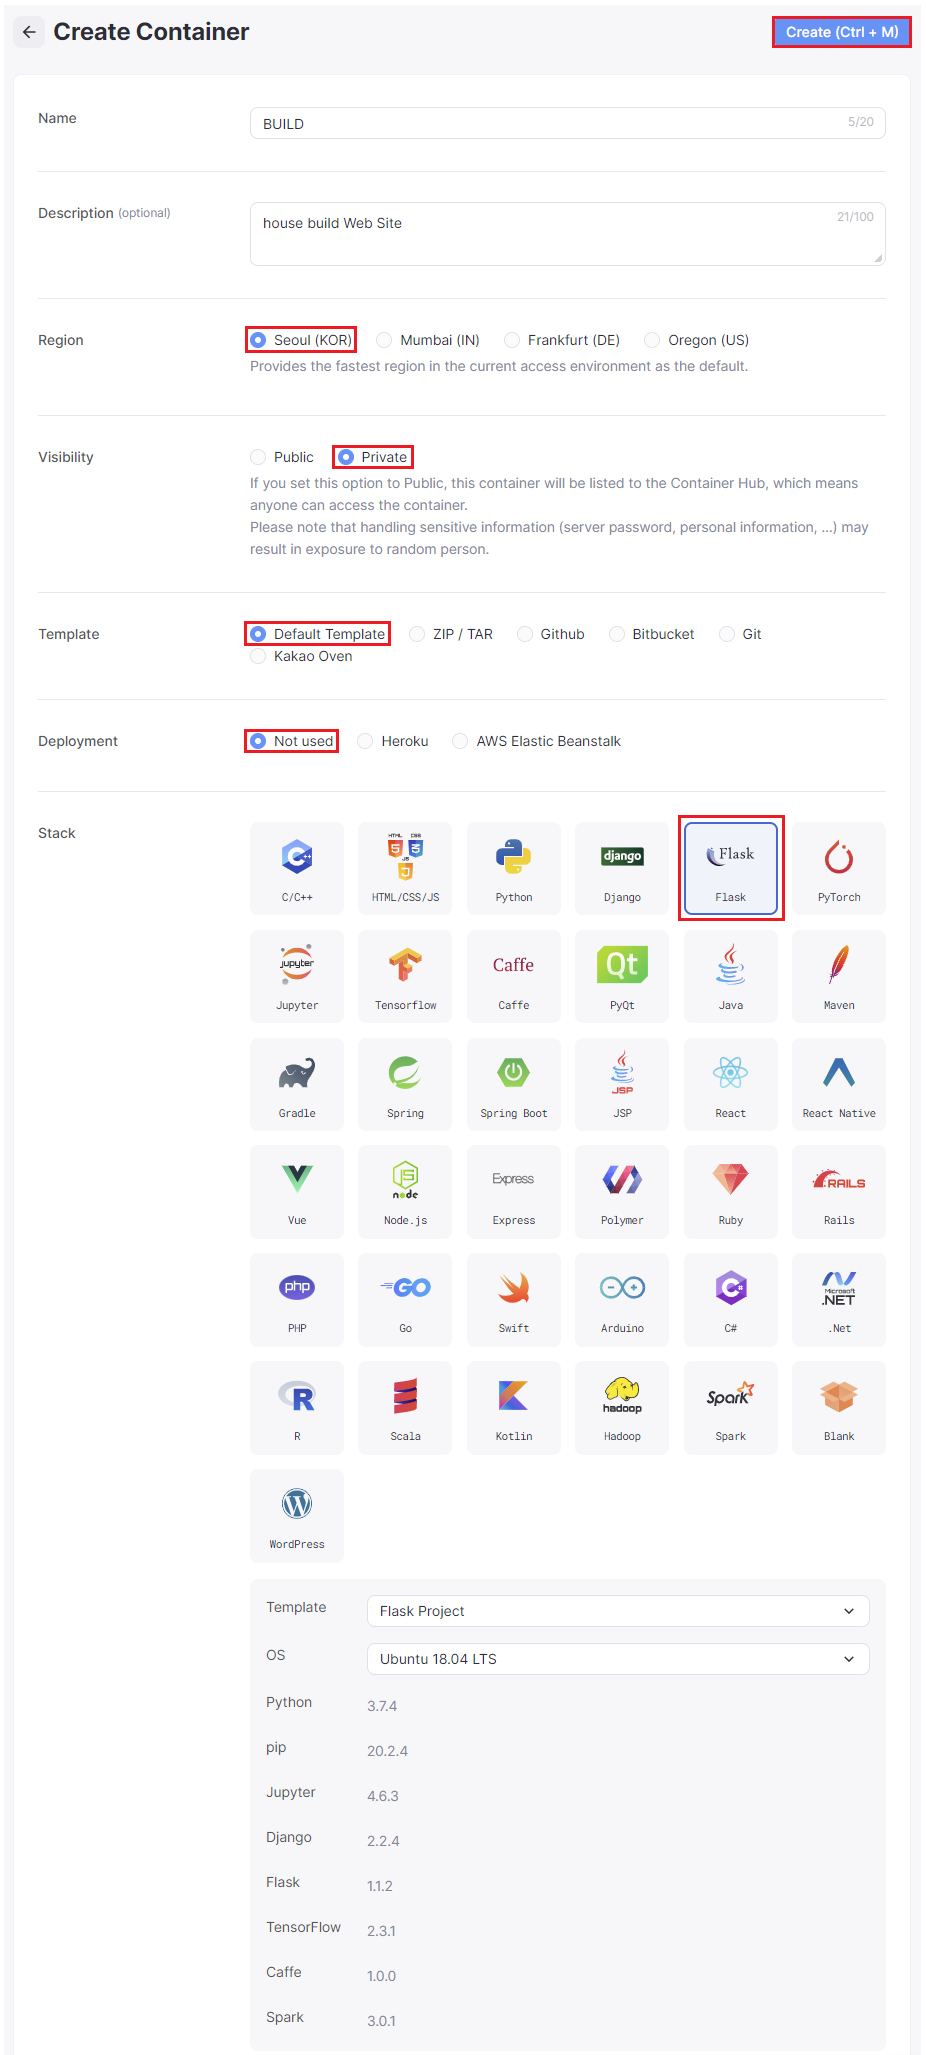Pick the Jupyter stack
Viewport: 926px width, 2055px height.
(x=297, y=976)
